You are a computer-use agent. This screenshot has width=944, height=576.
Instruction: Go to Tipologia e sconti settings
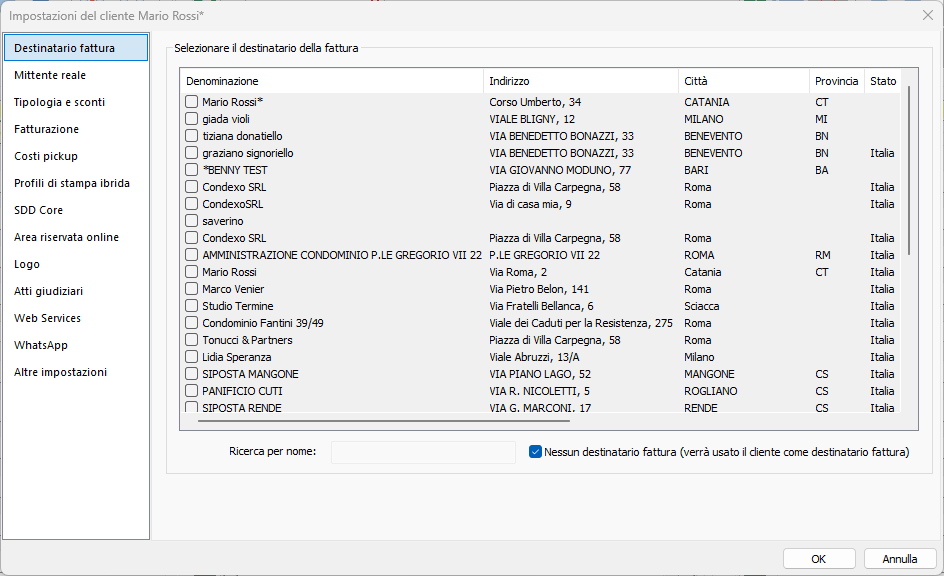click(x=59, y=102)
